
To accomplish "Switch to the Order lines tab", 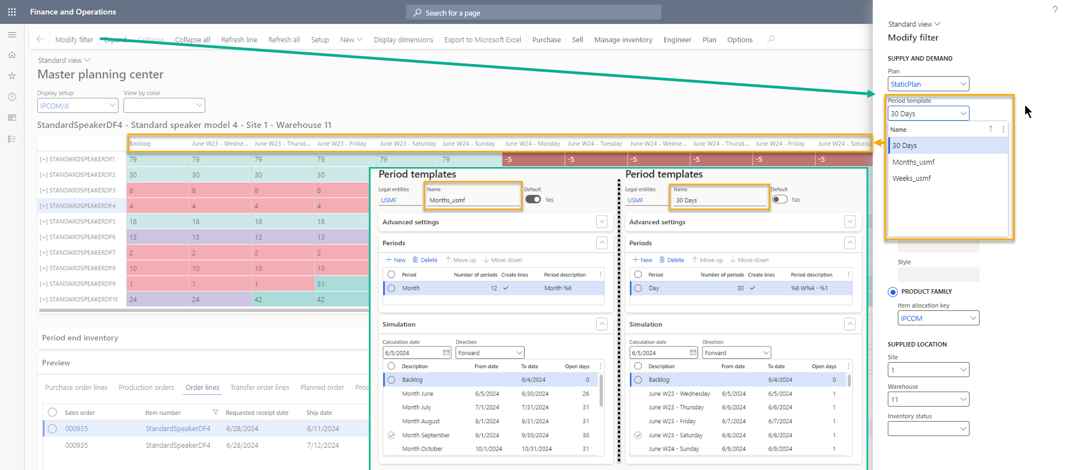I will coord(202,388).
